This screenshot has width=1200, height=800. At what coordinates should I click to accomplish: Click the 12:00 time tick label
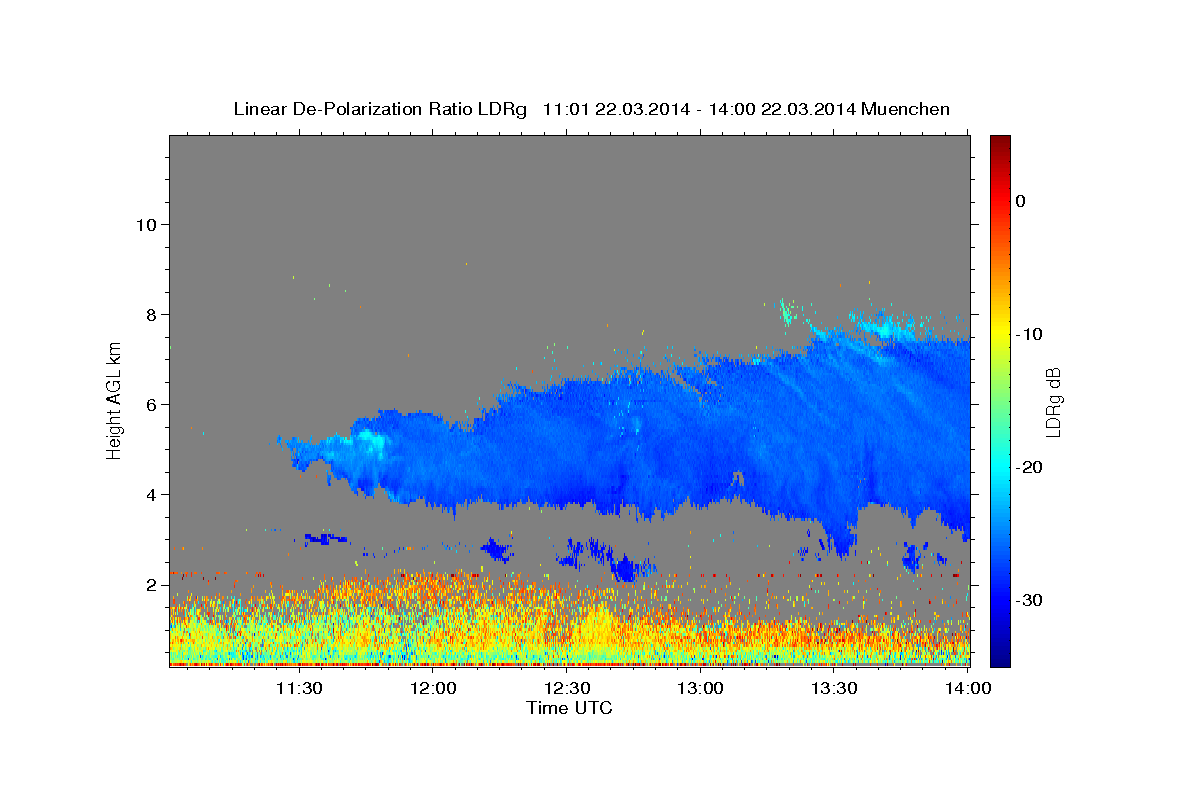click(433, 688)
